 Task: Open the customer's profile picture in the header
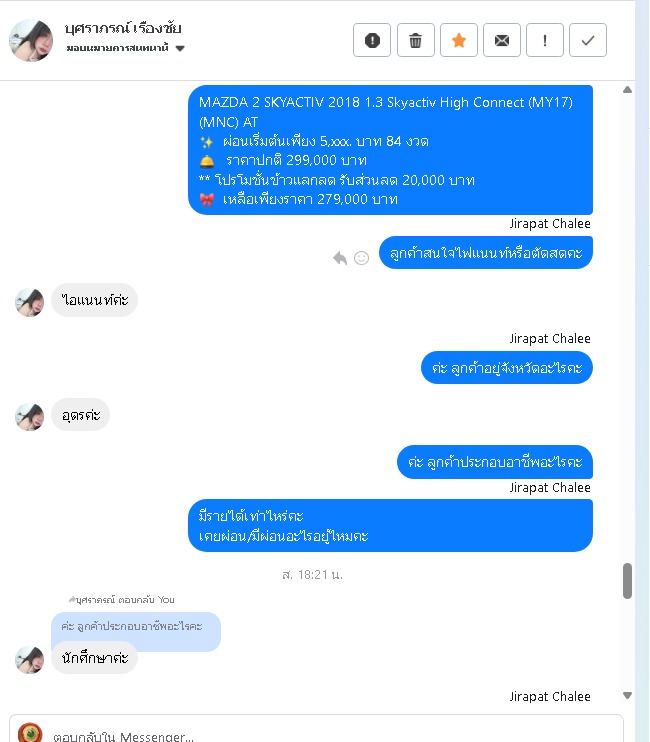[x=31, y=41]
